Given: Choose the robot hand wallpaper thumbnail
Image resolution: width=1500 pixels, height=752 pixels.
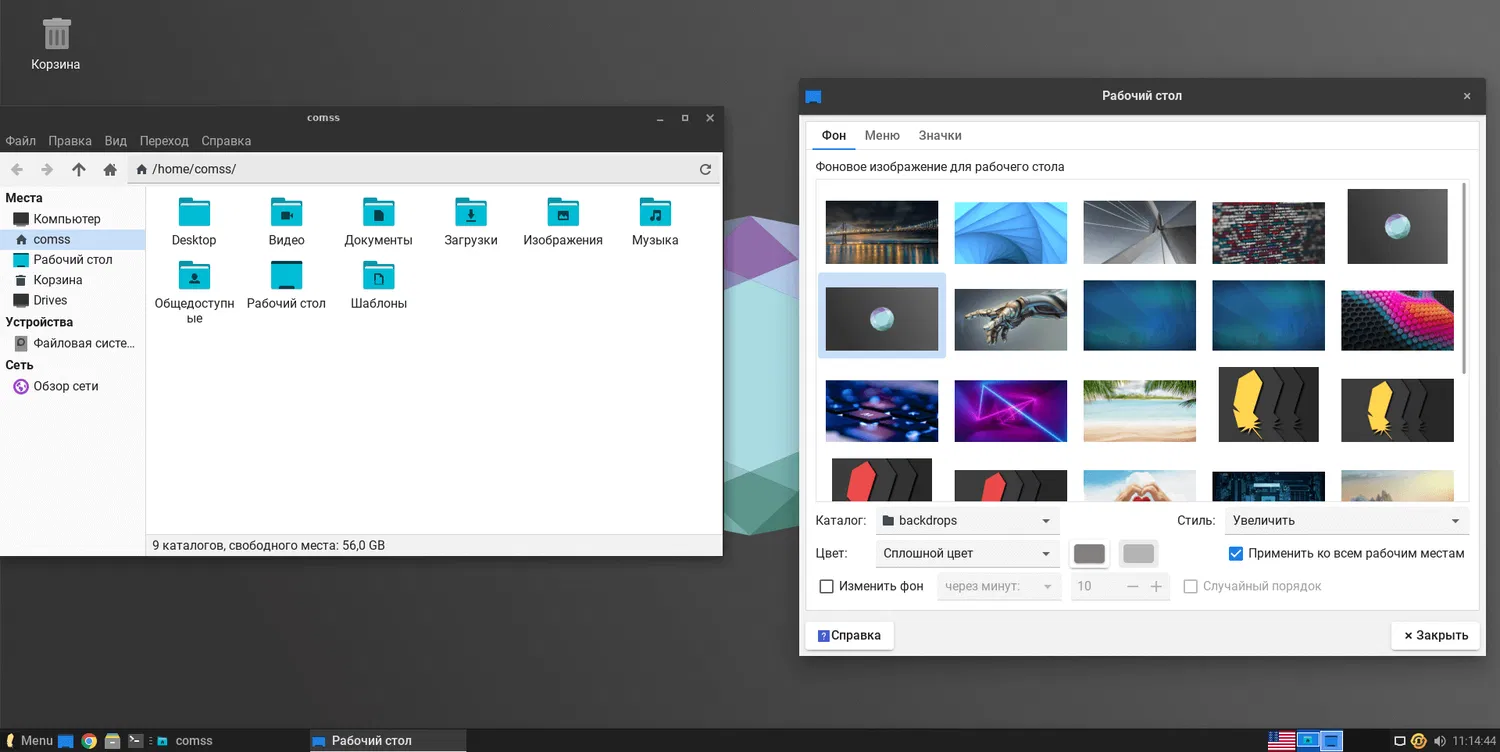Looking at the screenshot, I should tap(1011, 320).
